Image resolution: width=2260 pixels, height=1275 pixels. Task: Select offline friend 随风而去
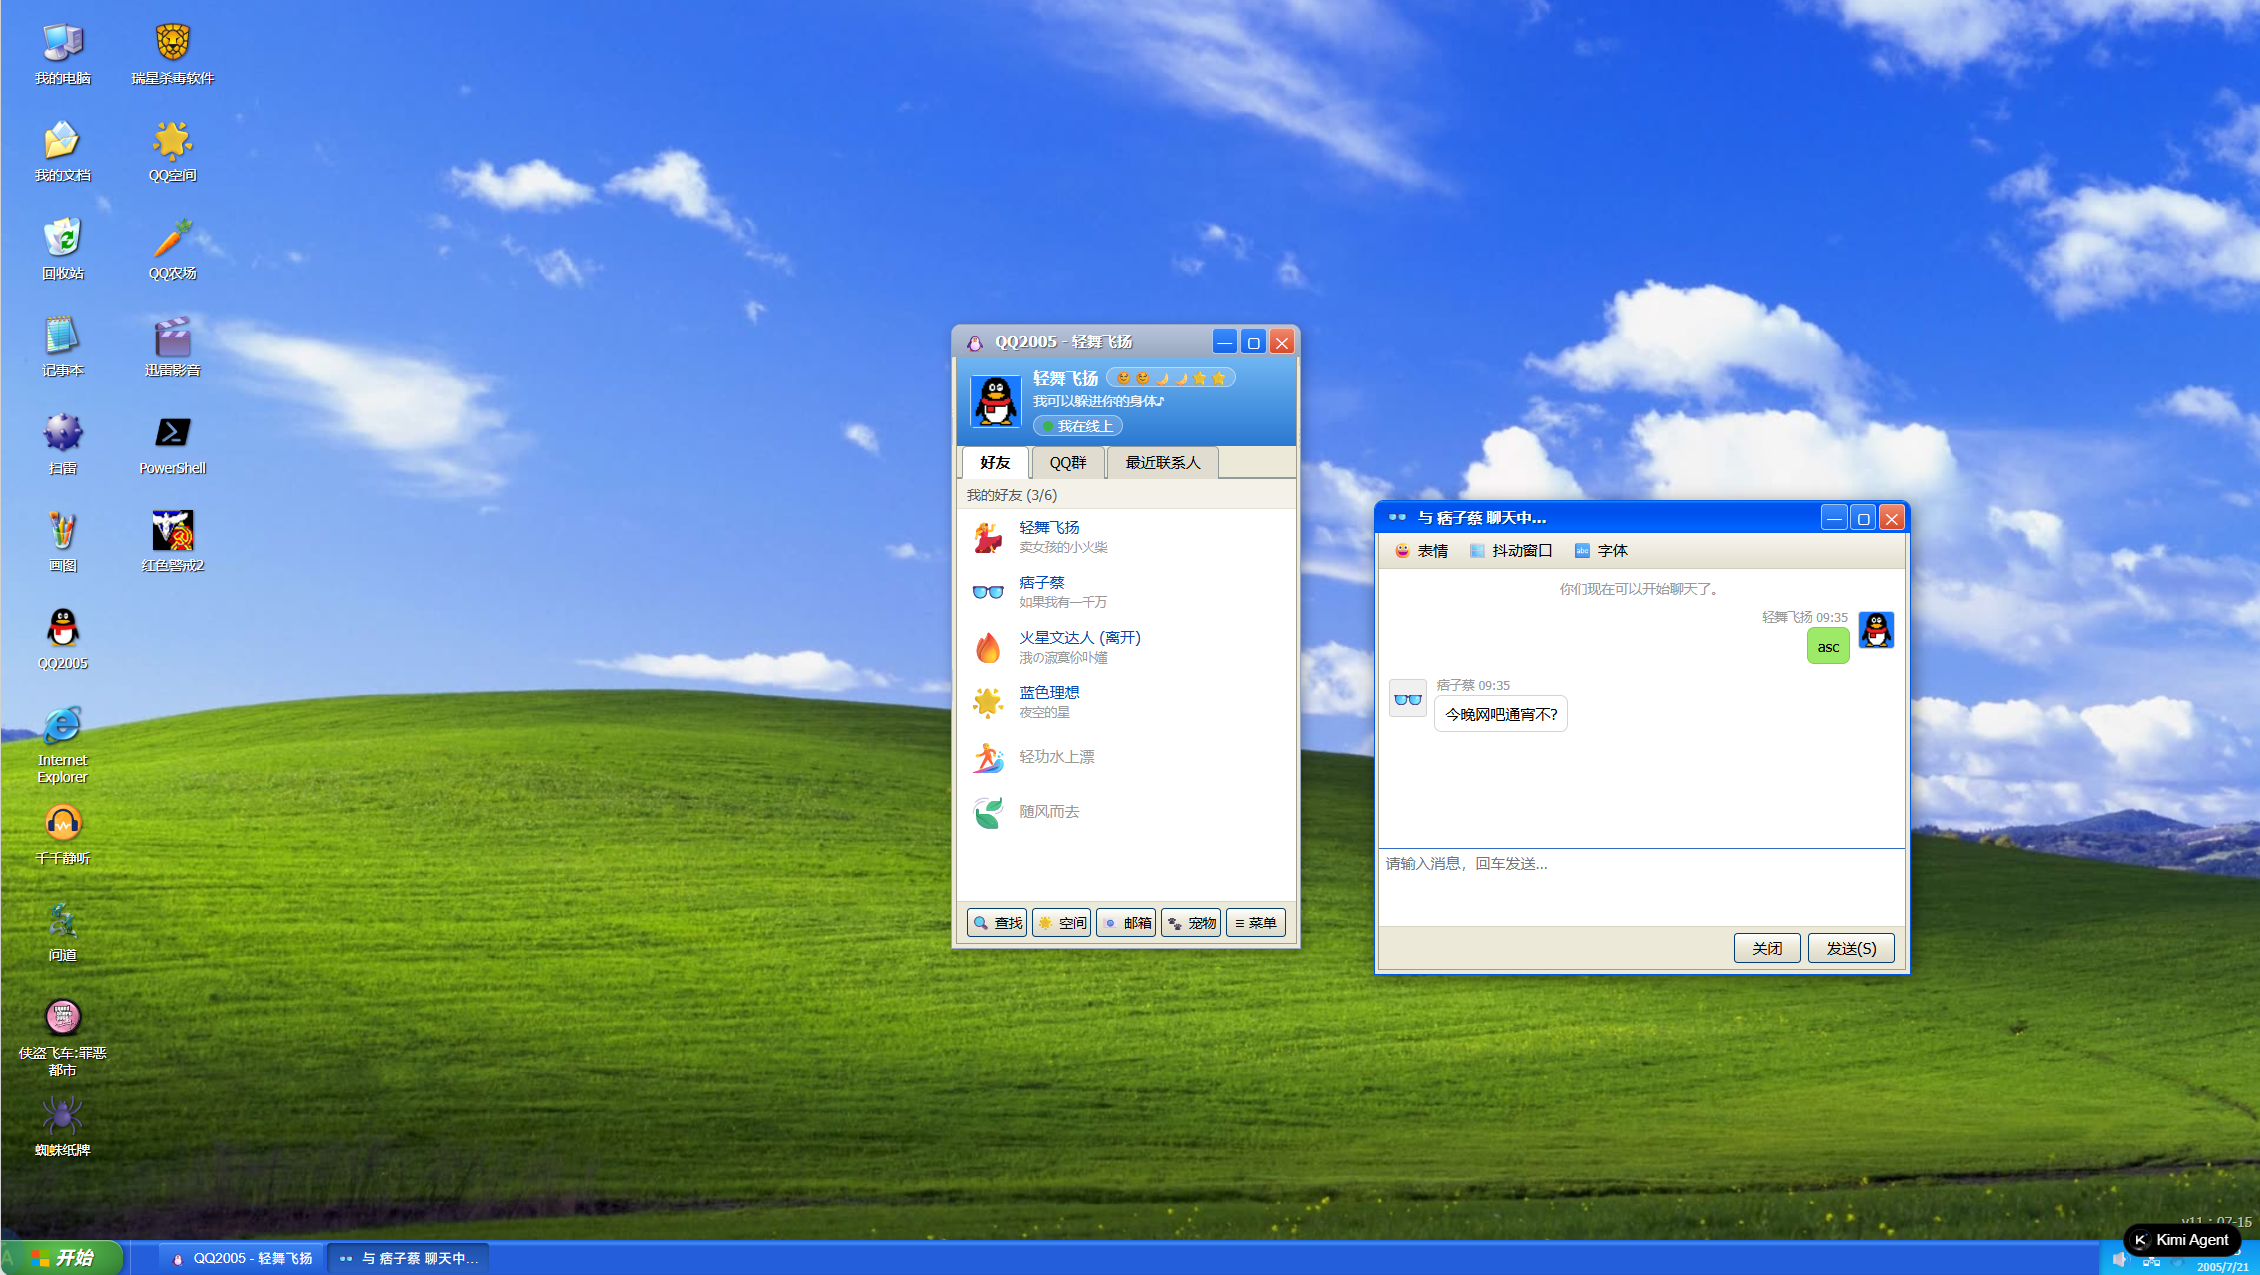1126,812
